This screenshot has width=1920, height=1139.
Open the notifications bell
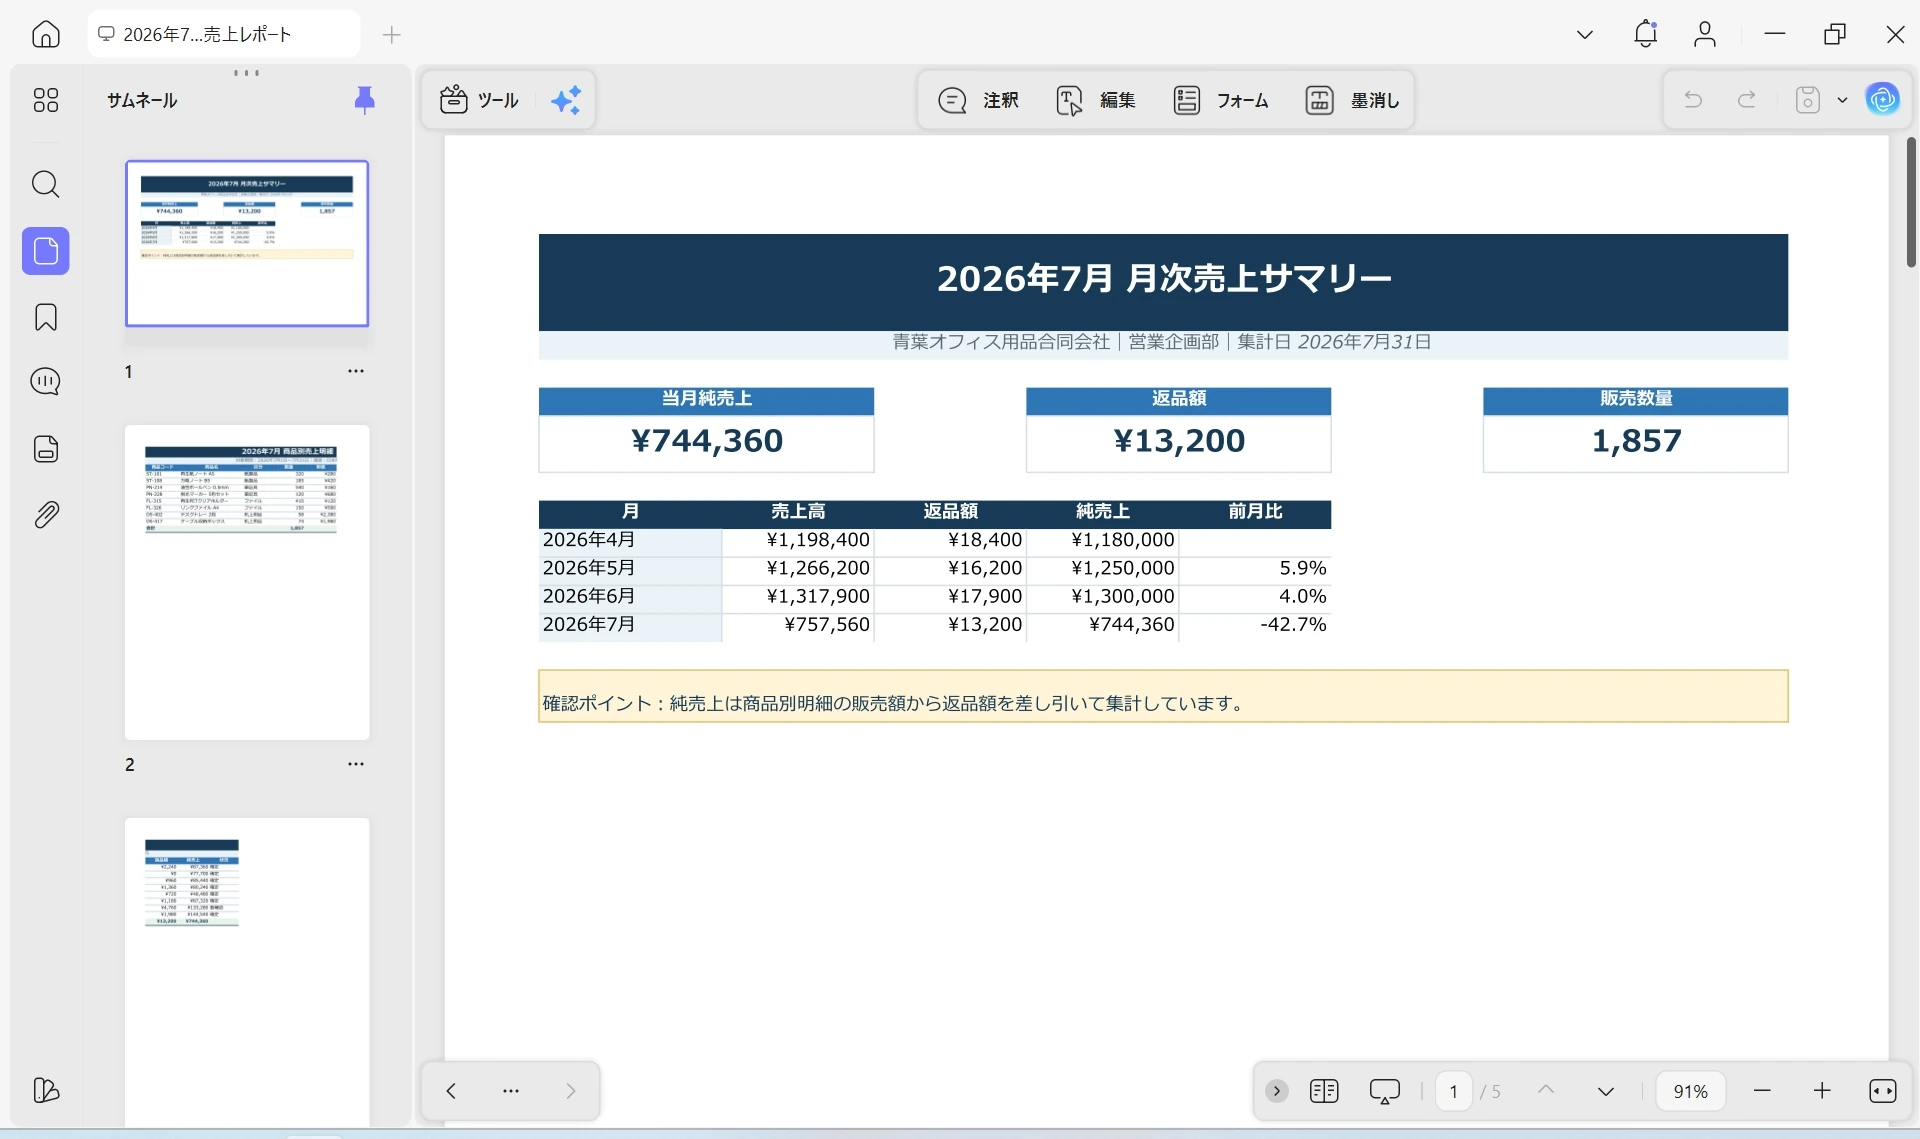1645,34
